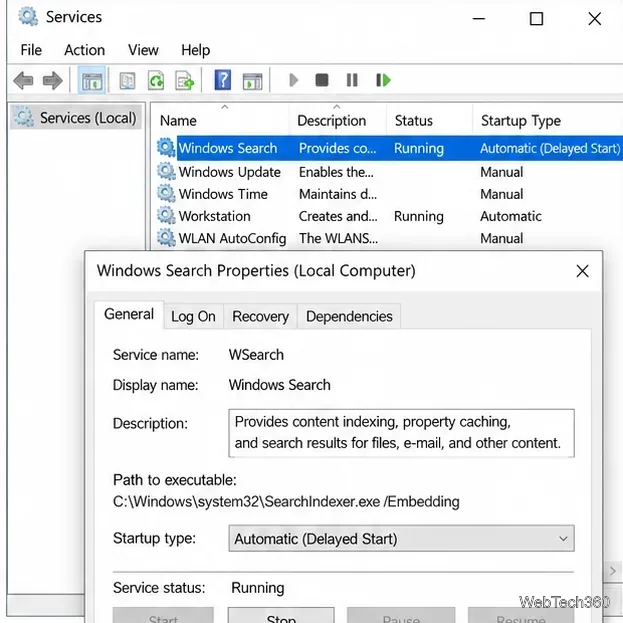623x623 pixels.
Task: Select Services (Local) in the tree
Action: pos(76,118)
